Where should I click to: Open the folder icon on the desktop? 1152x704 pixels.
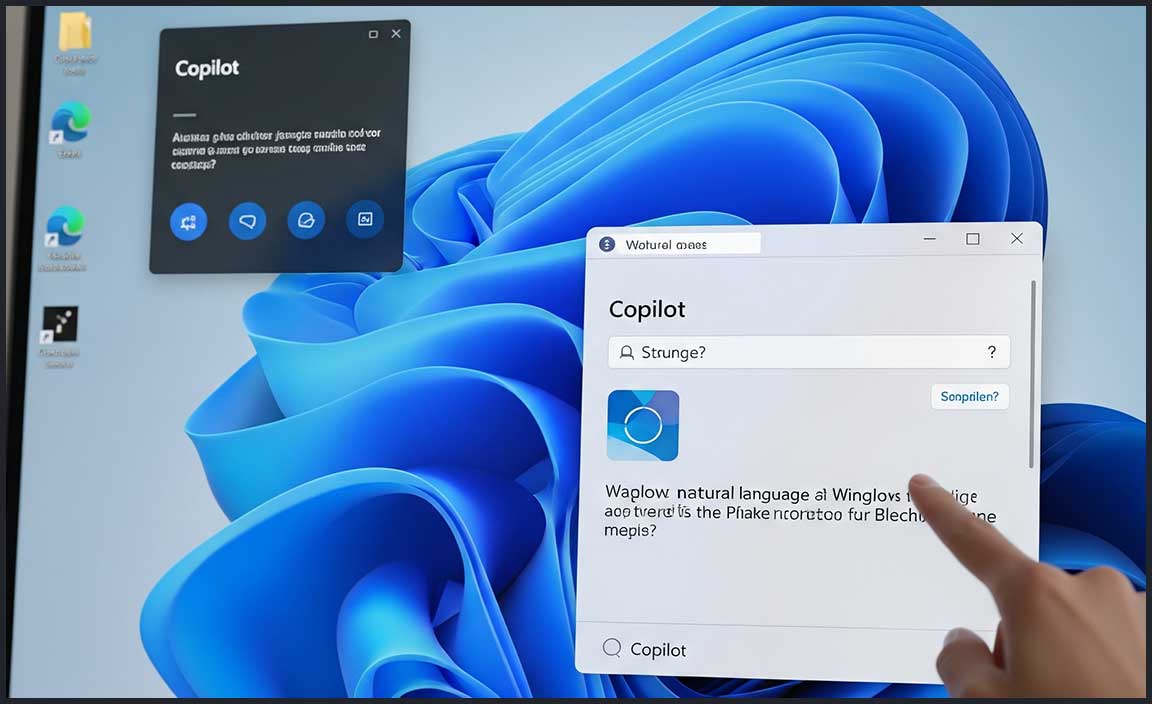75,32
